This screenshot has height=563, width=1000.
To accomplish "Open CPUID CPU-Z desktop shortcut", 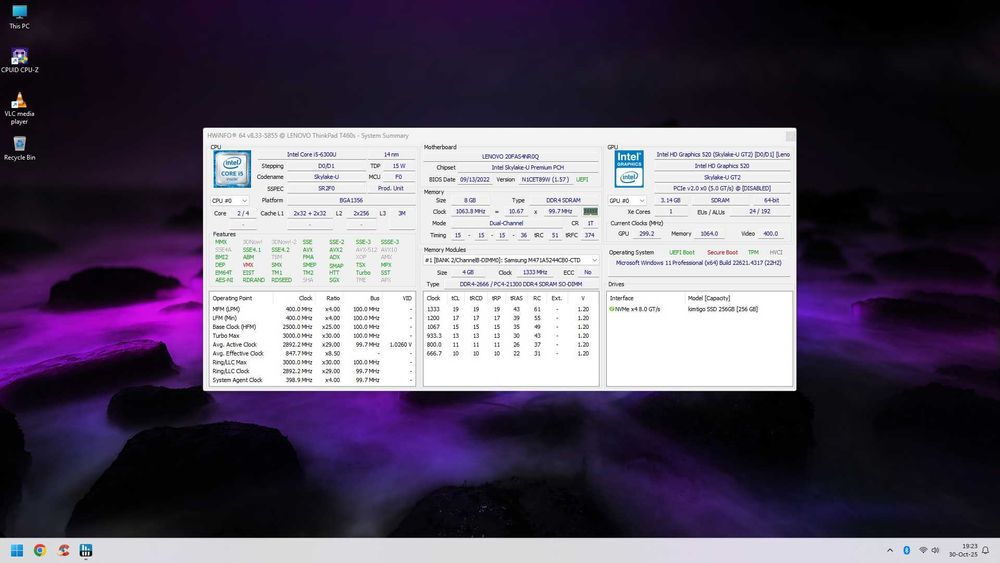I will (x=19, y=61).
